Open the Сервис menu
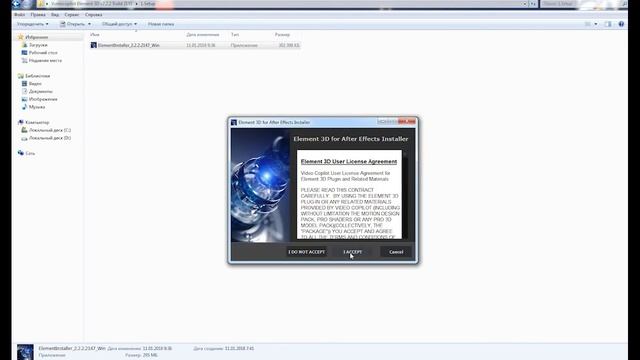 (x=72, y=15)
